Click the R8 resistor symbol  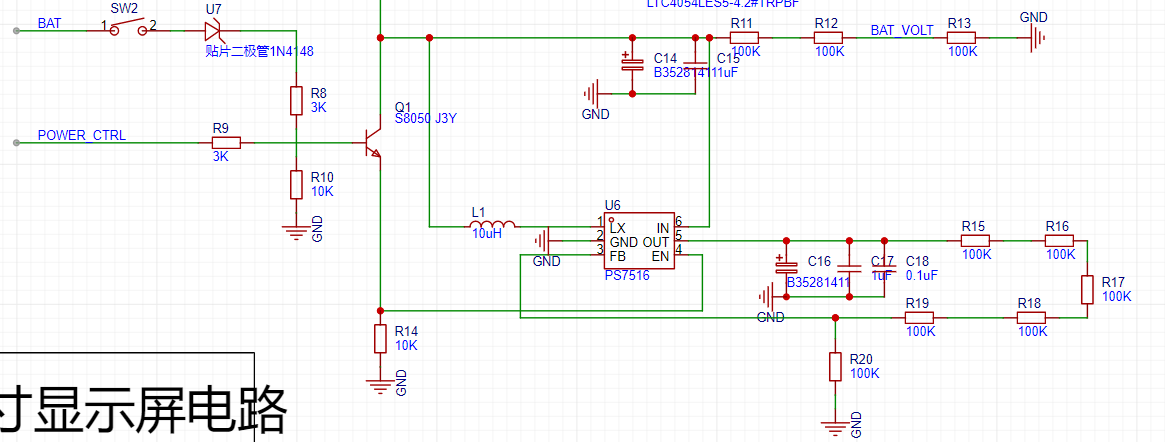[296, 100]
